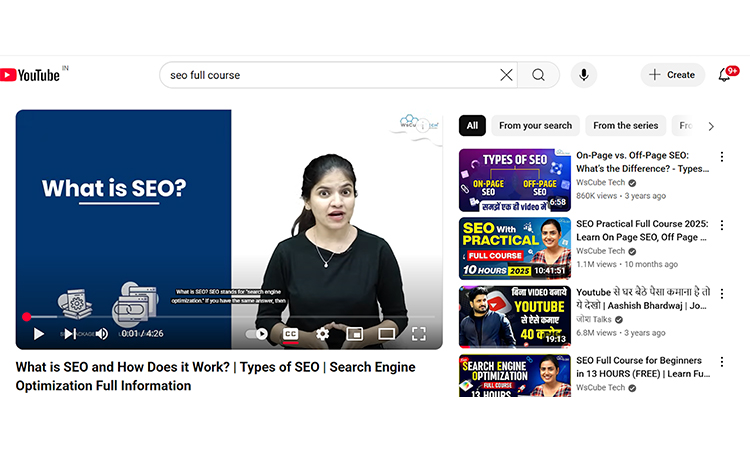Toggle the autoplay switch

[x=256, y=334]
